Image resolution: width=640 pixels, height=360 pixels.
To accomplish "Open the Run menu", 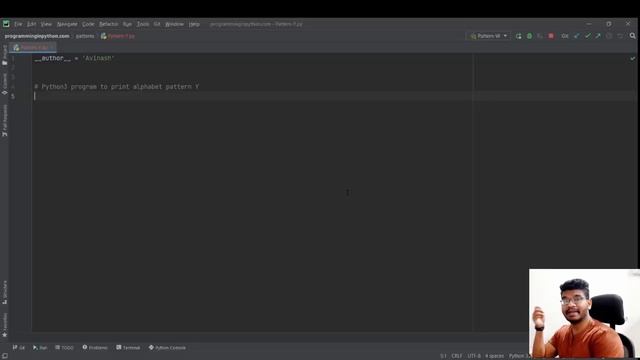I will point(127,24).
